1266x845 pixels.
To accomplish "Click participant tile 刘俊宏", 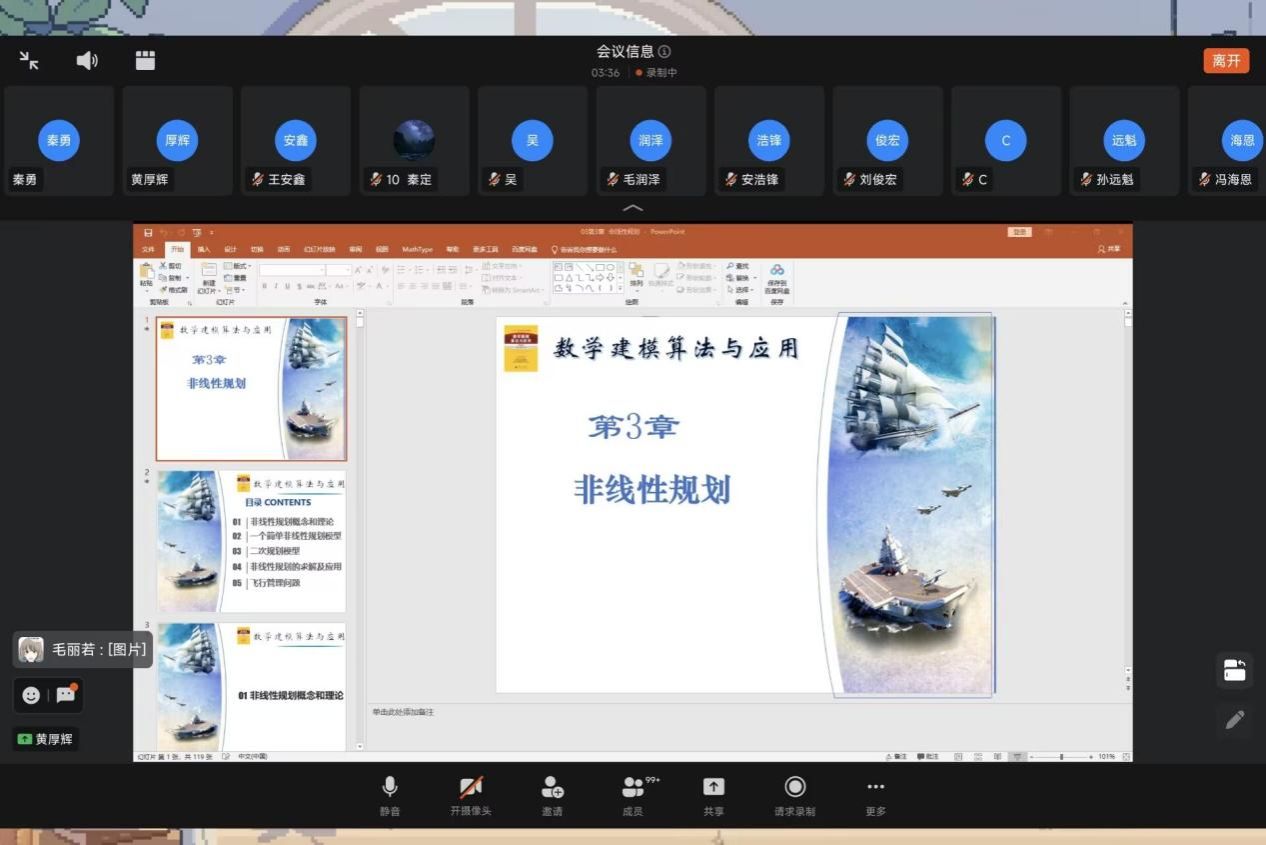I will coord(887,141).
